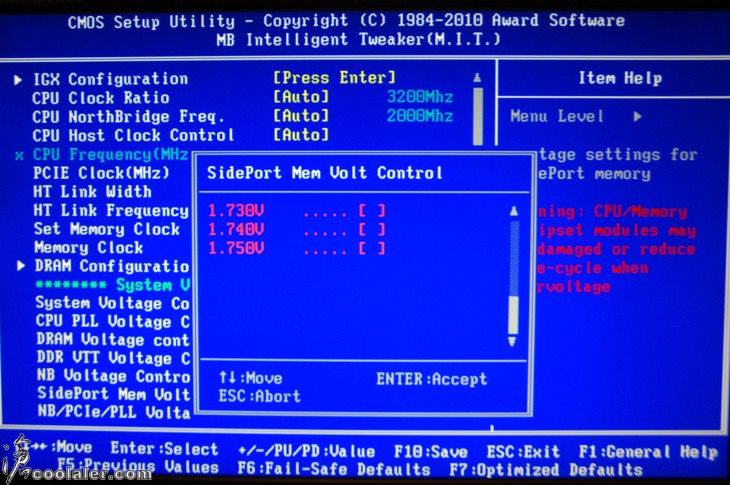Viewport: 730px width, 485px height.
Task: Click the main menu scrollbar up arrow
Action: click(477, 78)
